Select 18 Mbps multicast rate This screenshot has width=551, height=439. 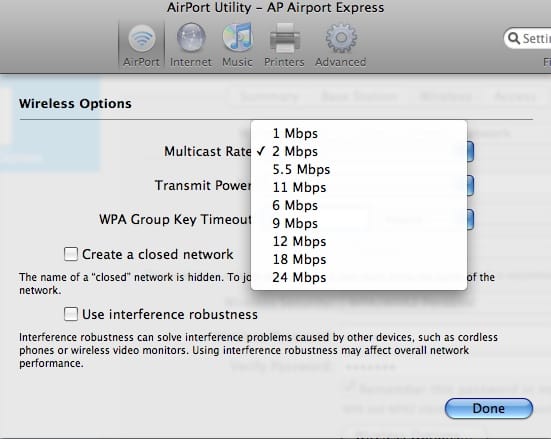(359, 259)
